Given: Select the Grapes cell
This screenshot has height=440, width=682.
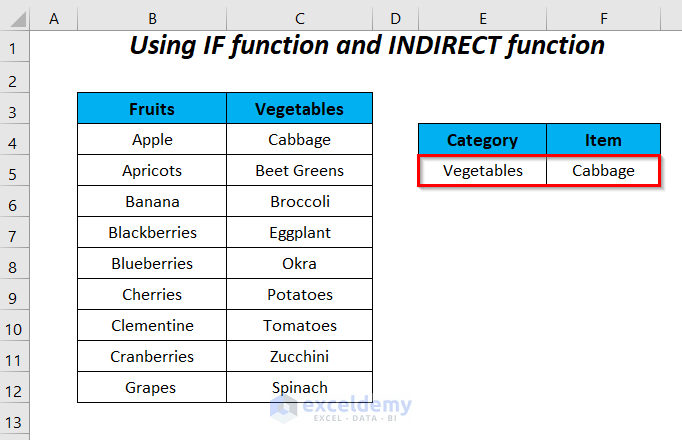Looking at the screenshot, I should click(x=152, y=387).
